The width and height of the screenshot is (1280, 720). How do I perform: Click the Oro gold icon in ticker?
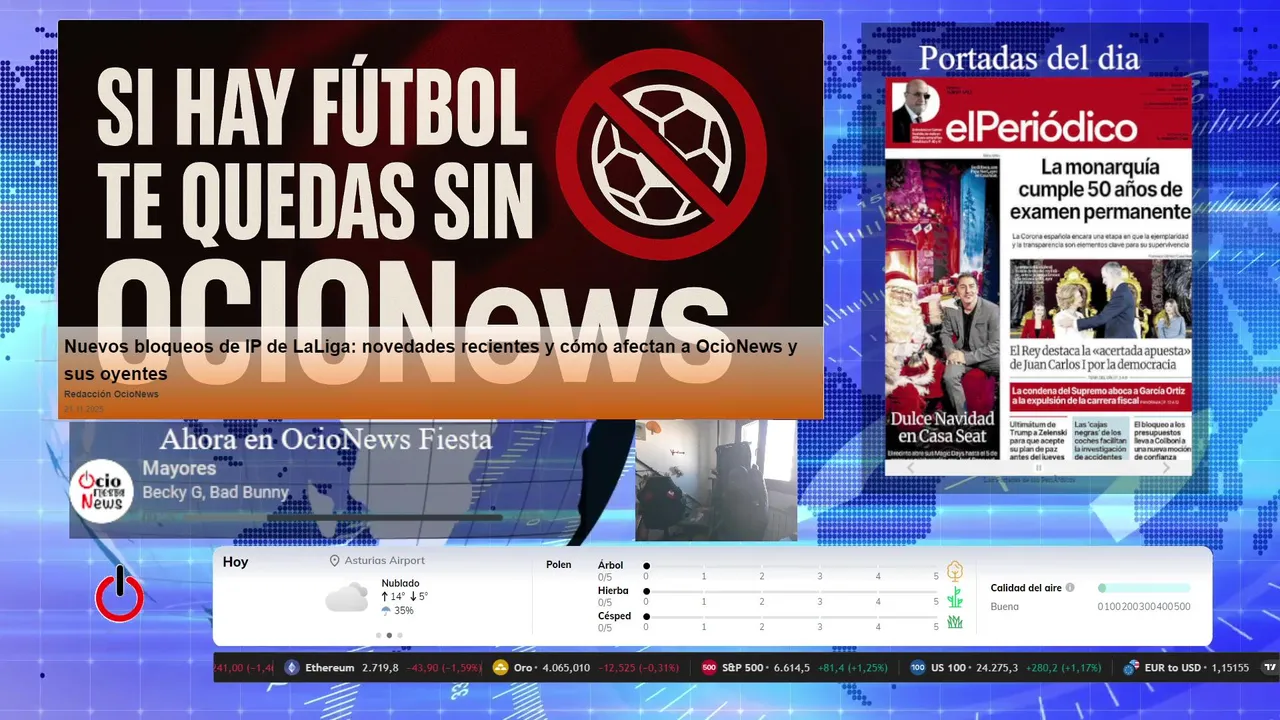click(501, 667)
